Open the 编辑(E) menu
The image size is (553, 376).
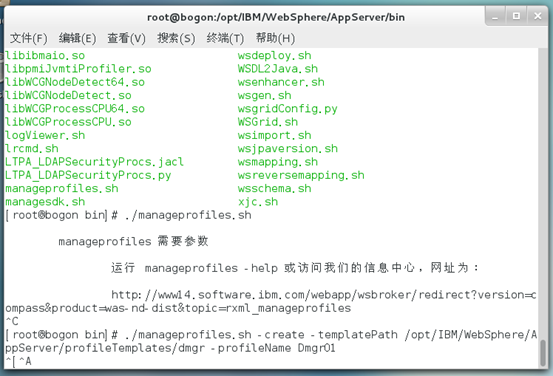coord(77,38)
